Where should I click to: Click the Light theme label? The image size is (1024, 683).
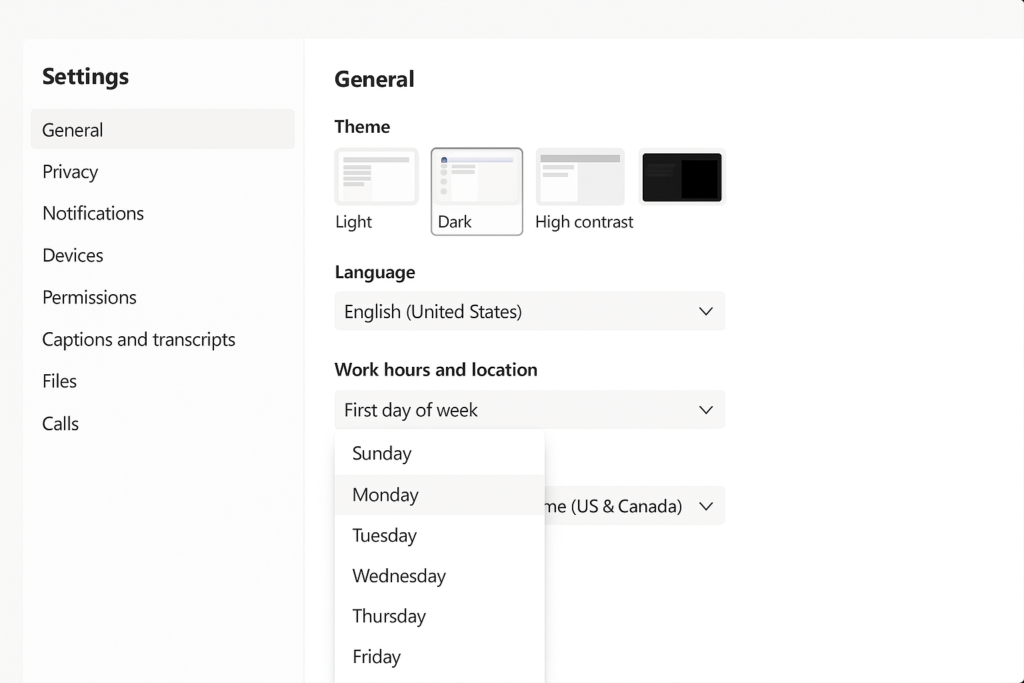[x=353, y=222]
